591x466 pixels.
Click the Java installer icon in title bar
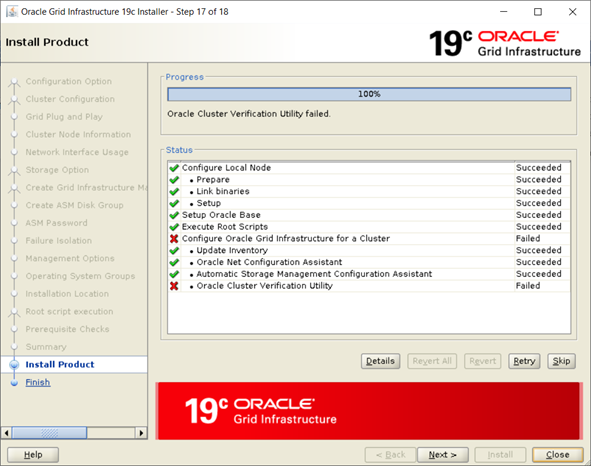(x=12, y=12)
